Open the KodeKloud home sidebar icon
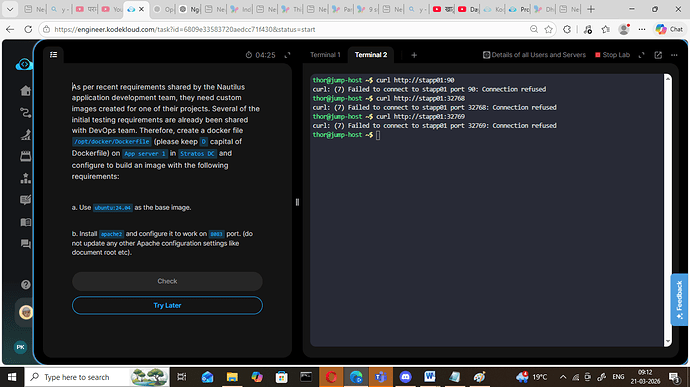This screenshot has width=690, height=387. [26, 91]
